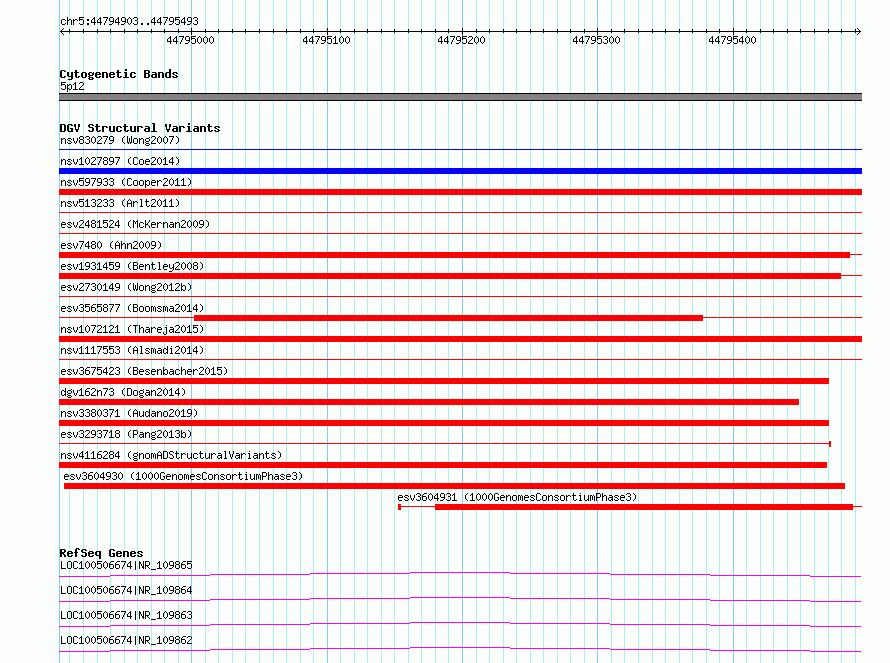Select variant nsv1072121 (Thareja2015) label
The image size is (890, 663).
[x=132, y=329]
